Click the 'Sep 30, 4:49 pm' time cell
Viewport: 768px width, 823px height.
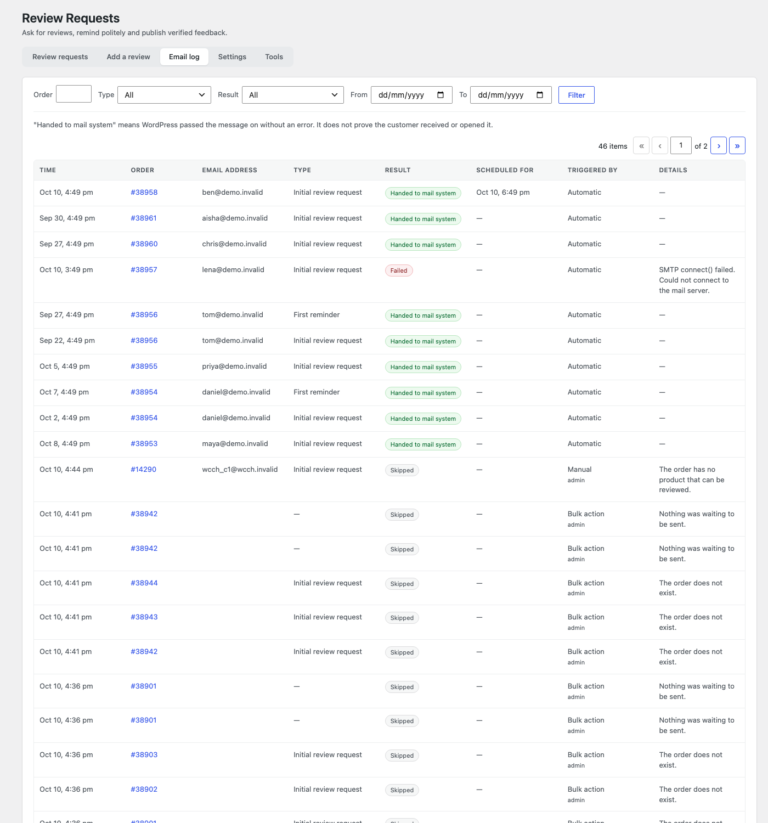pos(67,218)
